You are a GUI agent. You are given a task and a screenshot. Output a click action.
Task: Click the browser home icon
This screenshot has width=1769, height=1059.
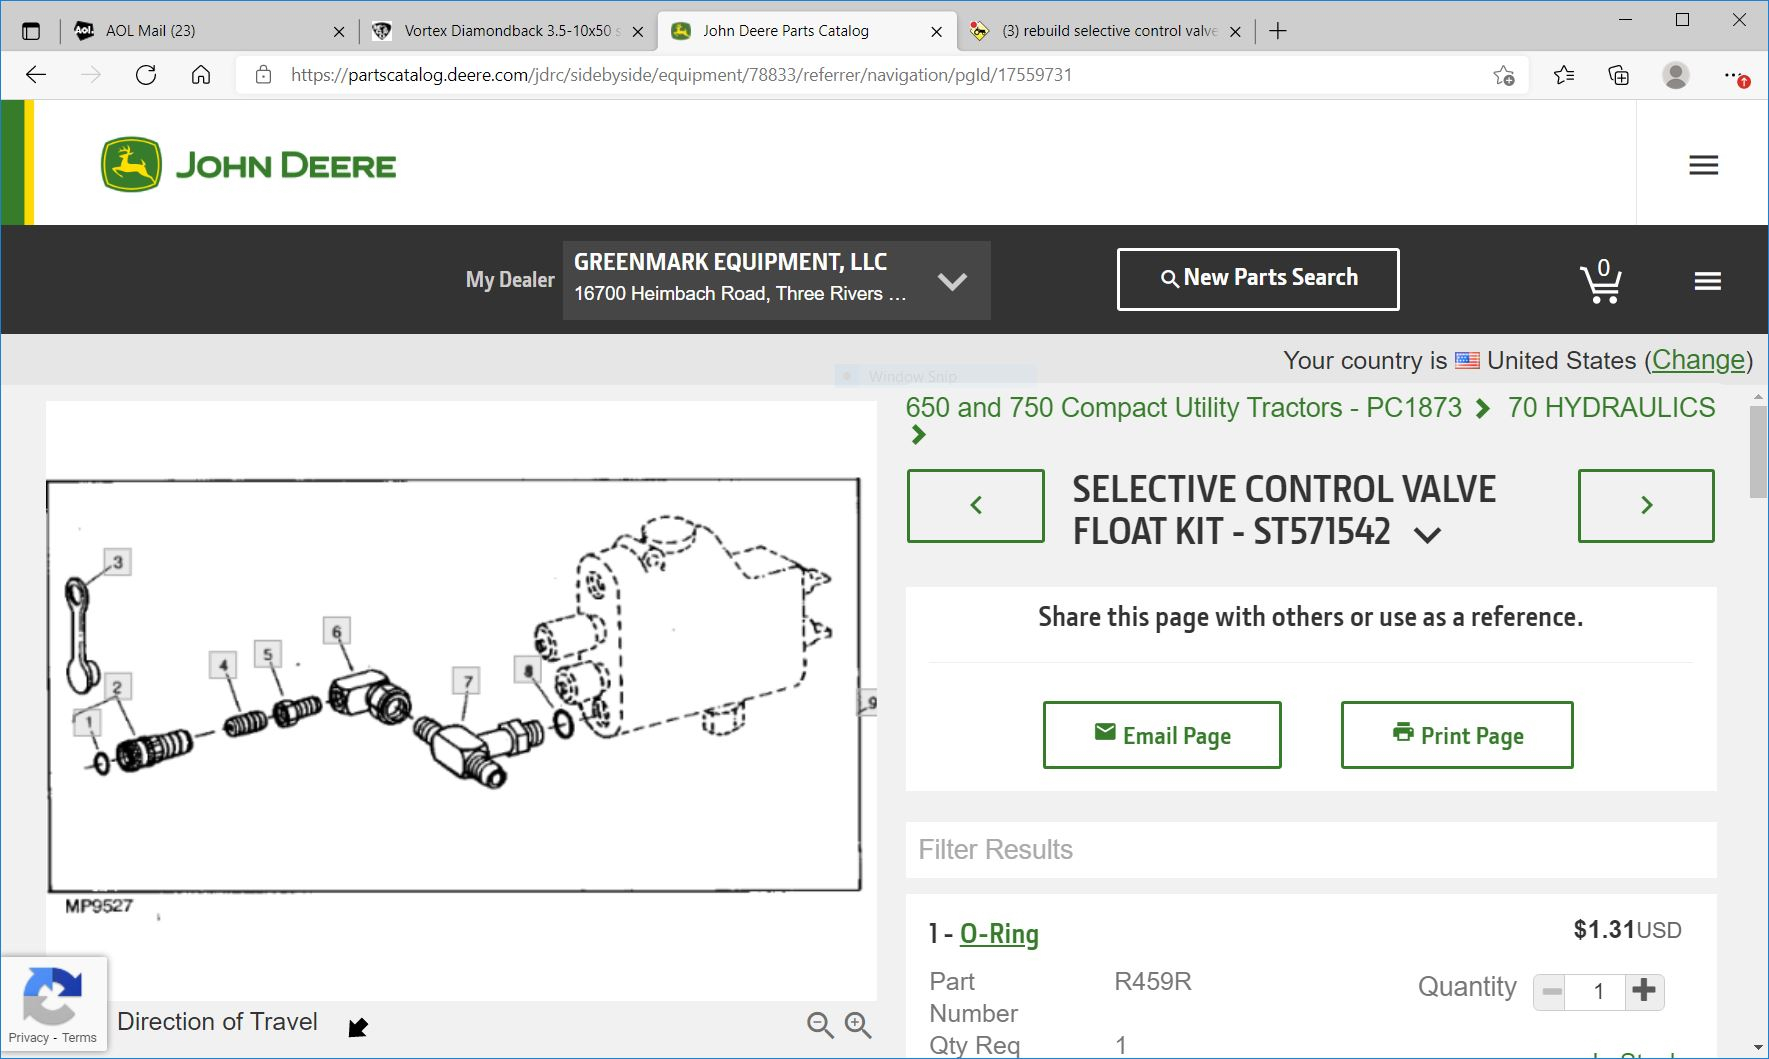201,75
